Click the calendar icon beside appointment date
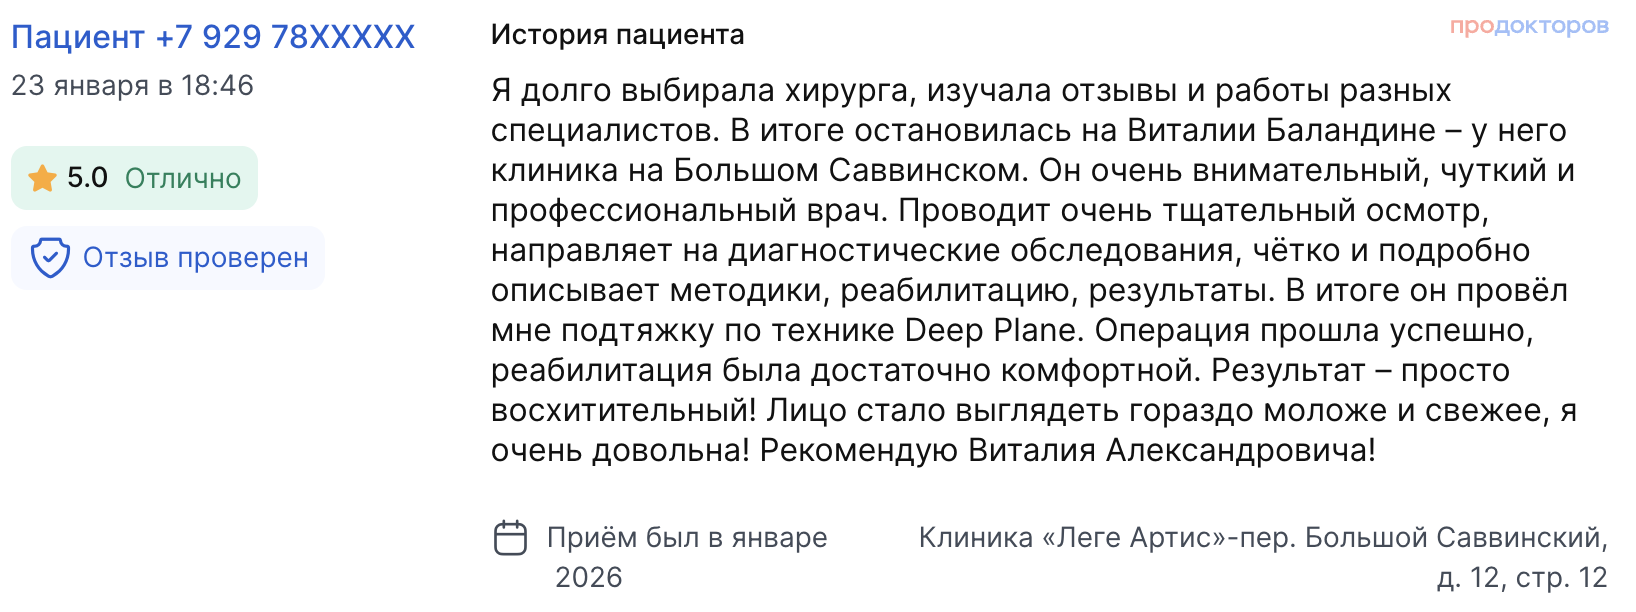This screenshot has height=612, width=1636. tap(511, 538)
